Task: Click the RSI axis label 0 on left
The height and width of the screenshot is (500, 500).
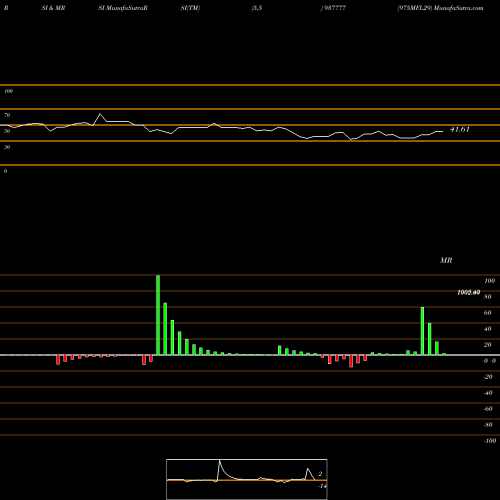Action: point(5,171)
